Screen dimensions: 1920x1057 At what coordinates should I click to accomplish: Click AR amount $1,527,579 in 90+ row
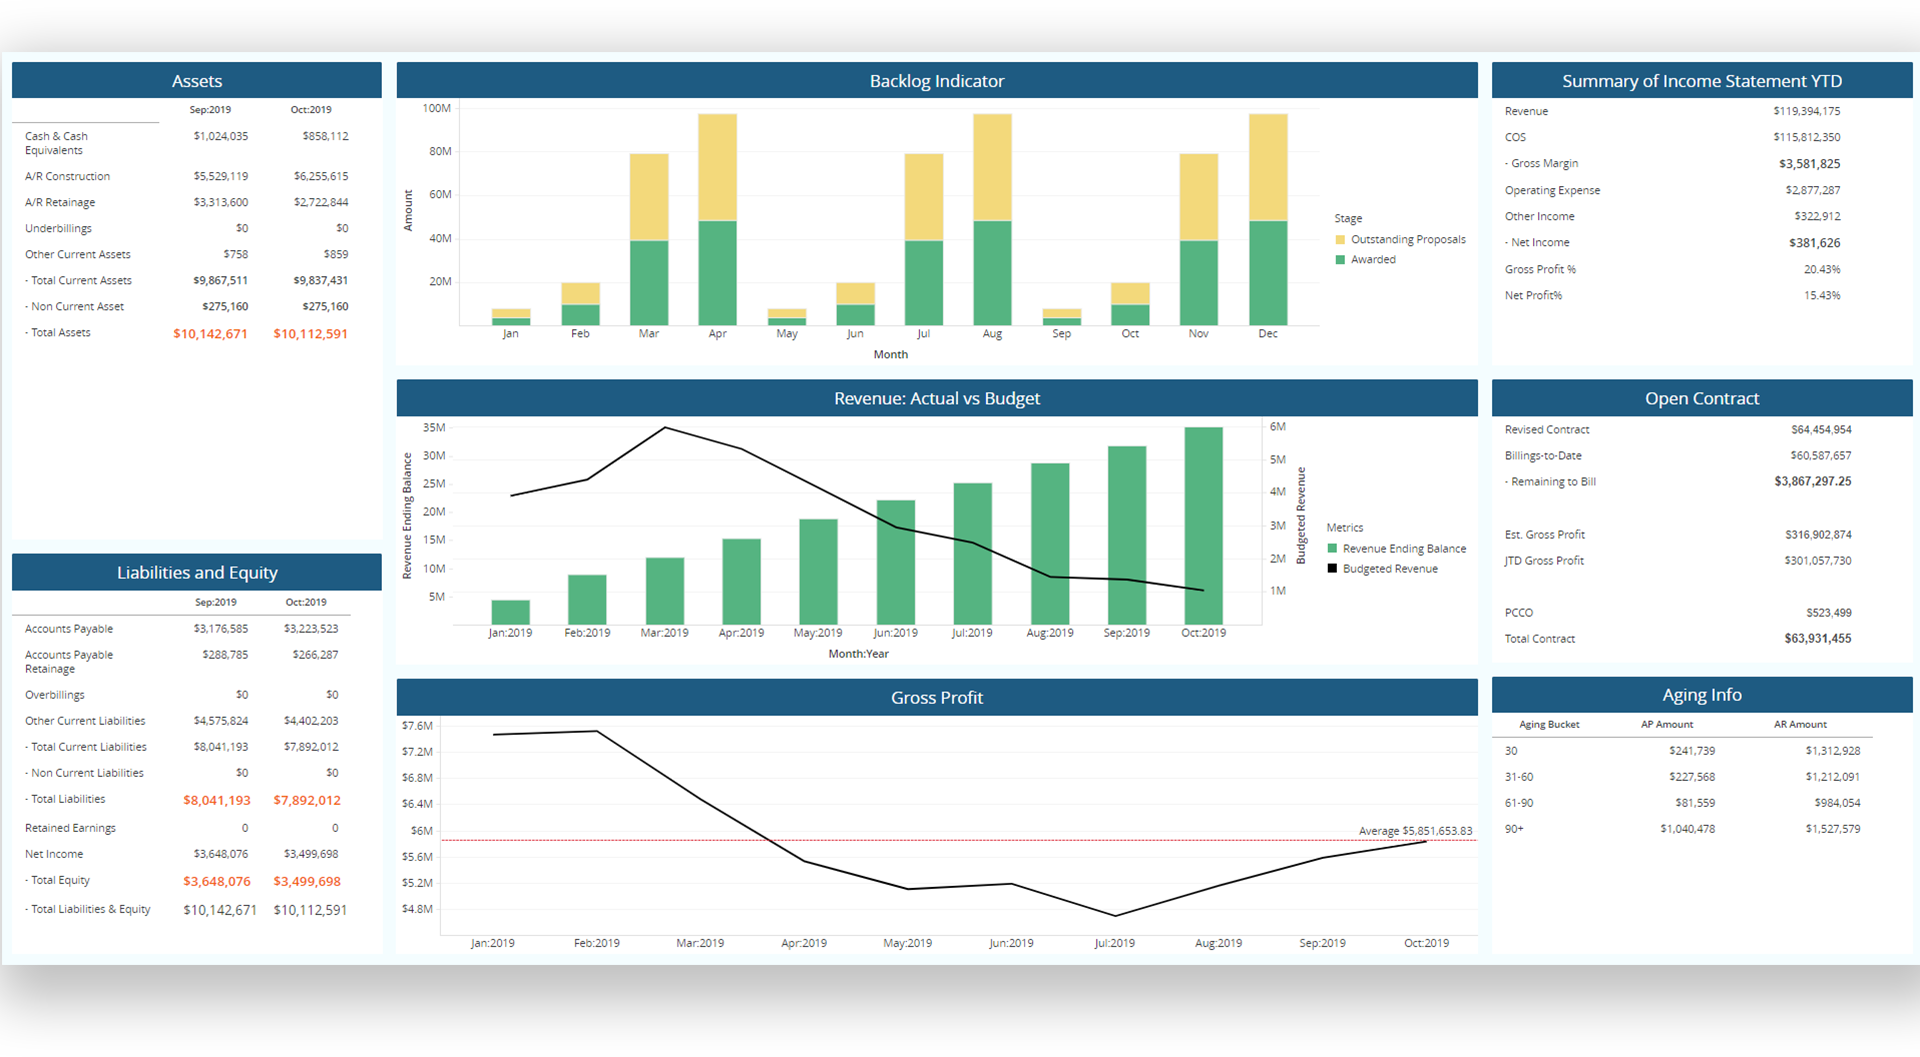click(x=1833, y=829)
